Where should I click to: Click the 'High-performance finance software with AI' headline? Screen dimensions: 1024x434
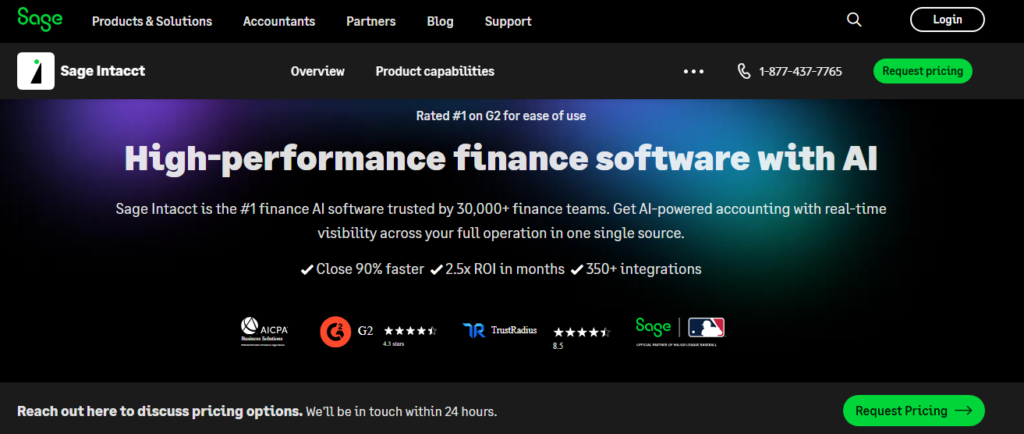pos(501,159)
